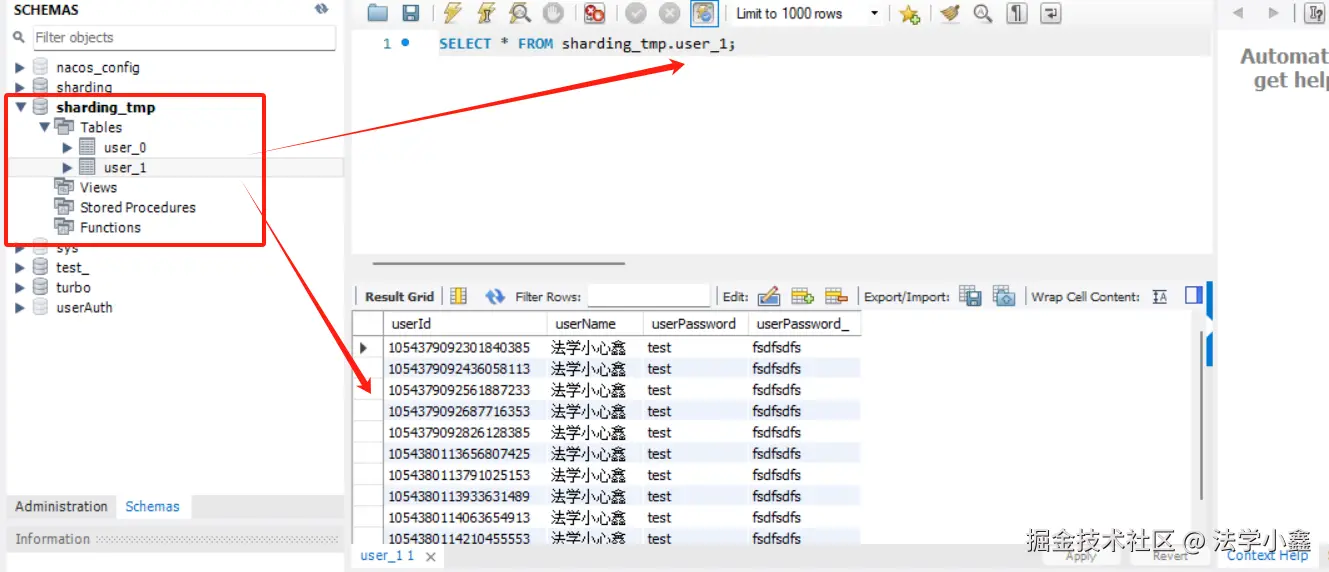This screenshot has width=1329, height=572.
Task: Click the Commit checkmark icon
Action: (636, 13)
